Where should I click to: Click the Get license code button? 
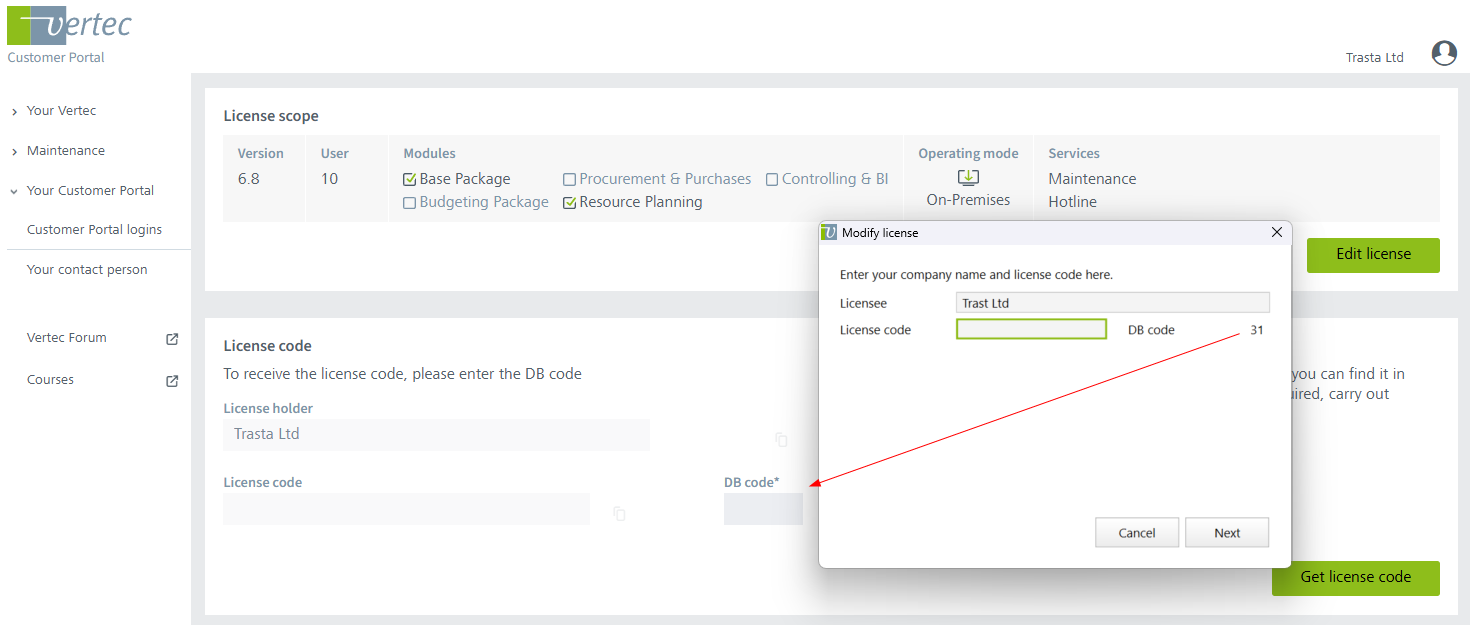(x=1355, y=577)
